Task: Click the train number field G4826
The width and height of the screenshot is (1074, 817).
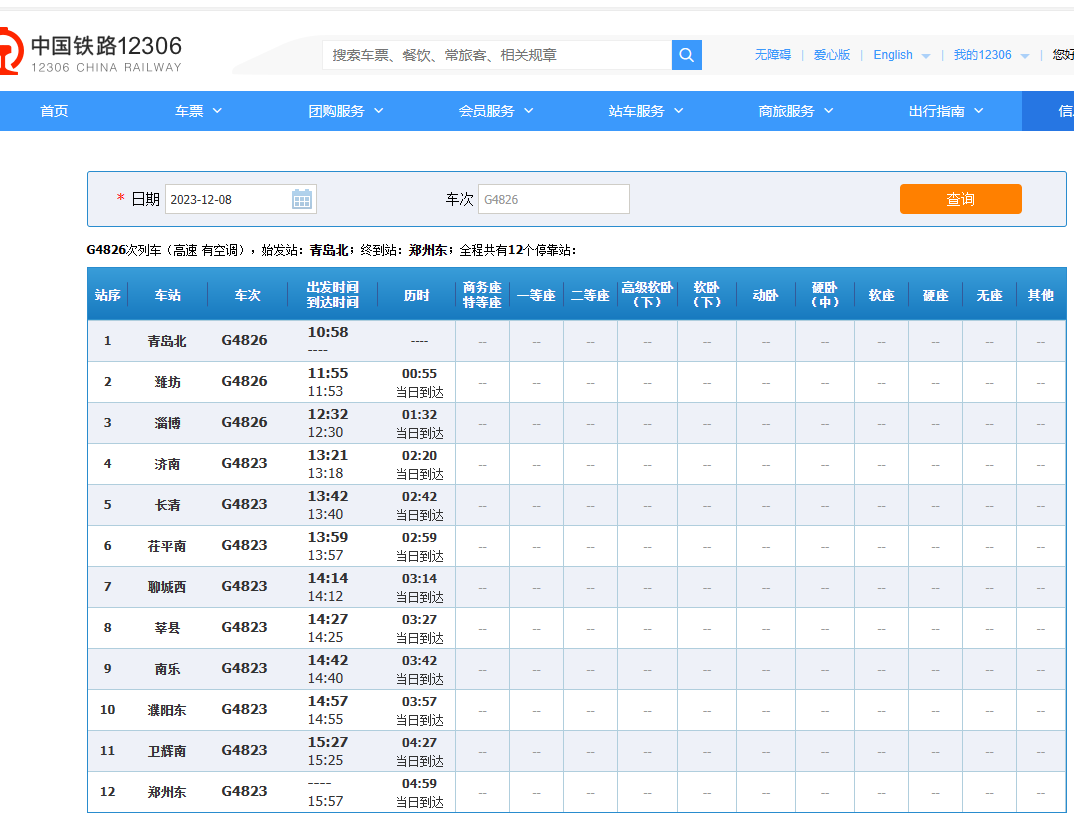Action: click(x=553, y=199)
